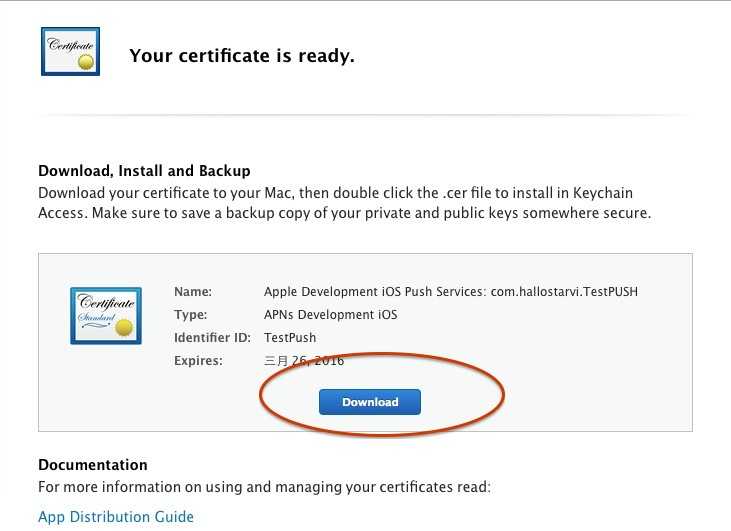Select the 'TestPush' identifier ID value
The height and width of the screenshot is (531, 731).
pos(290,338)
